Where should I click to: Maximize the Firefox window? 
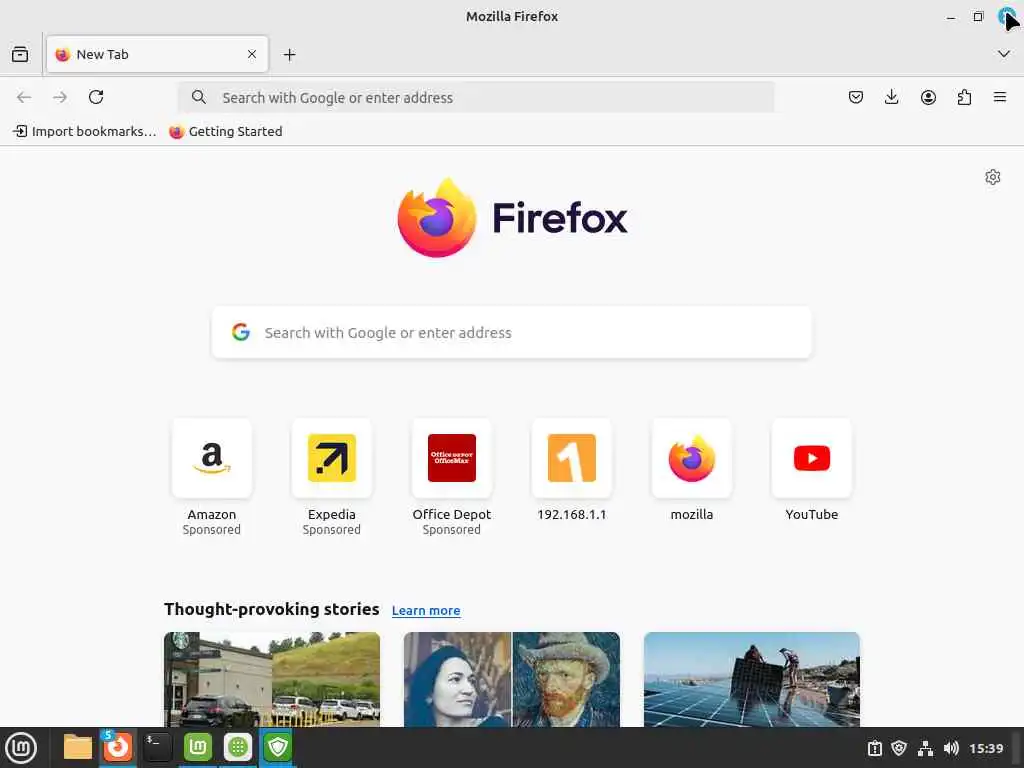[978, 17]
